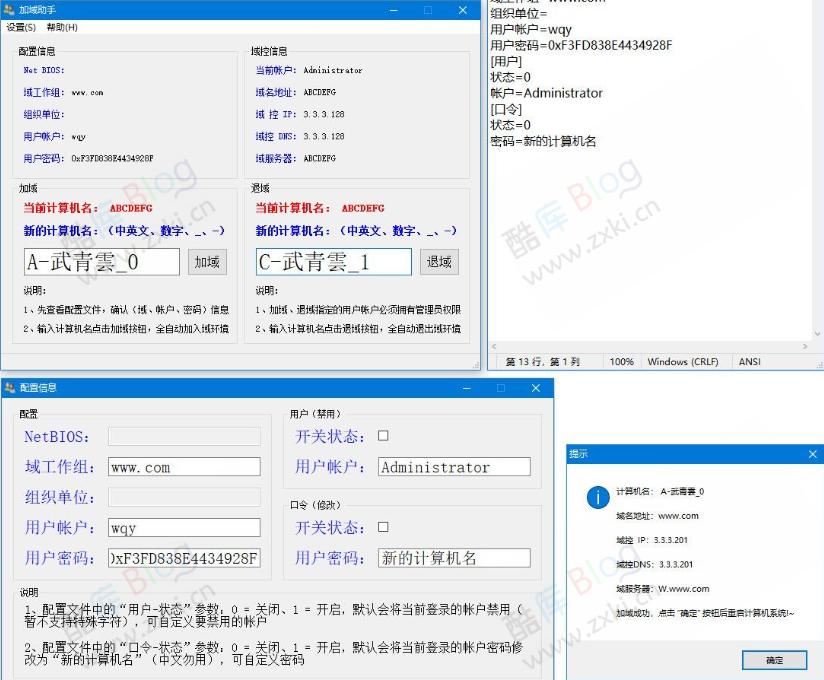This screenshot has height=680, width=824.
Task: Click the 域工作组 field containing www.com
Action: (183, 466)
